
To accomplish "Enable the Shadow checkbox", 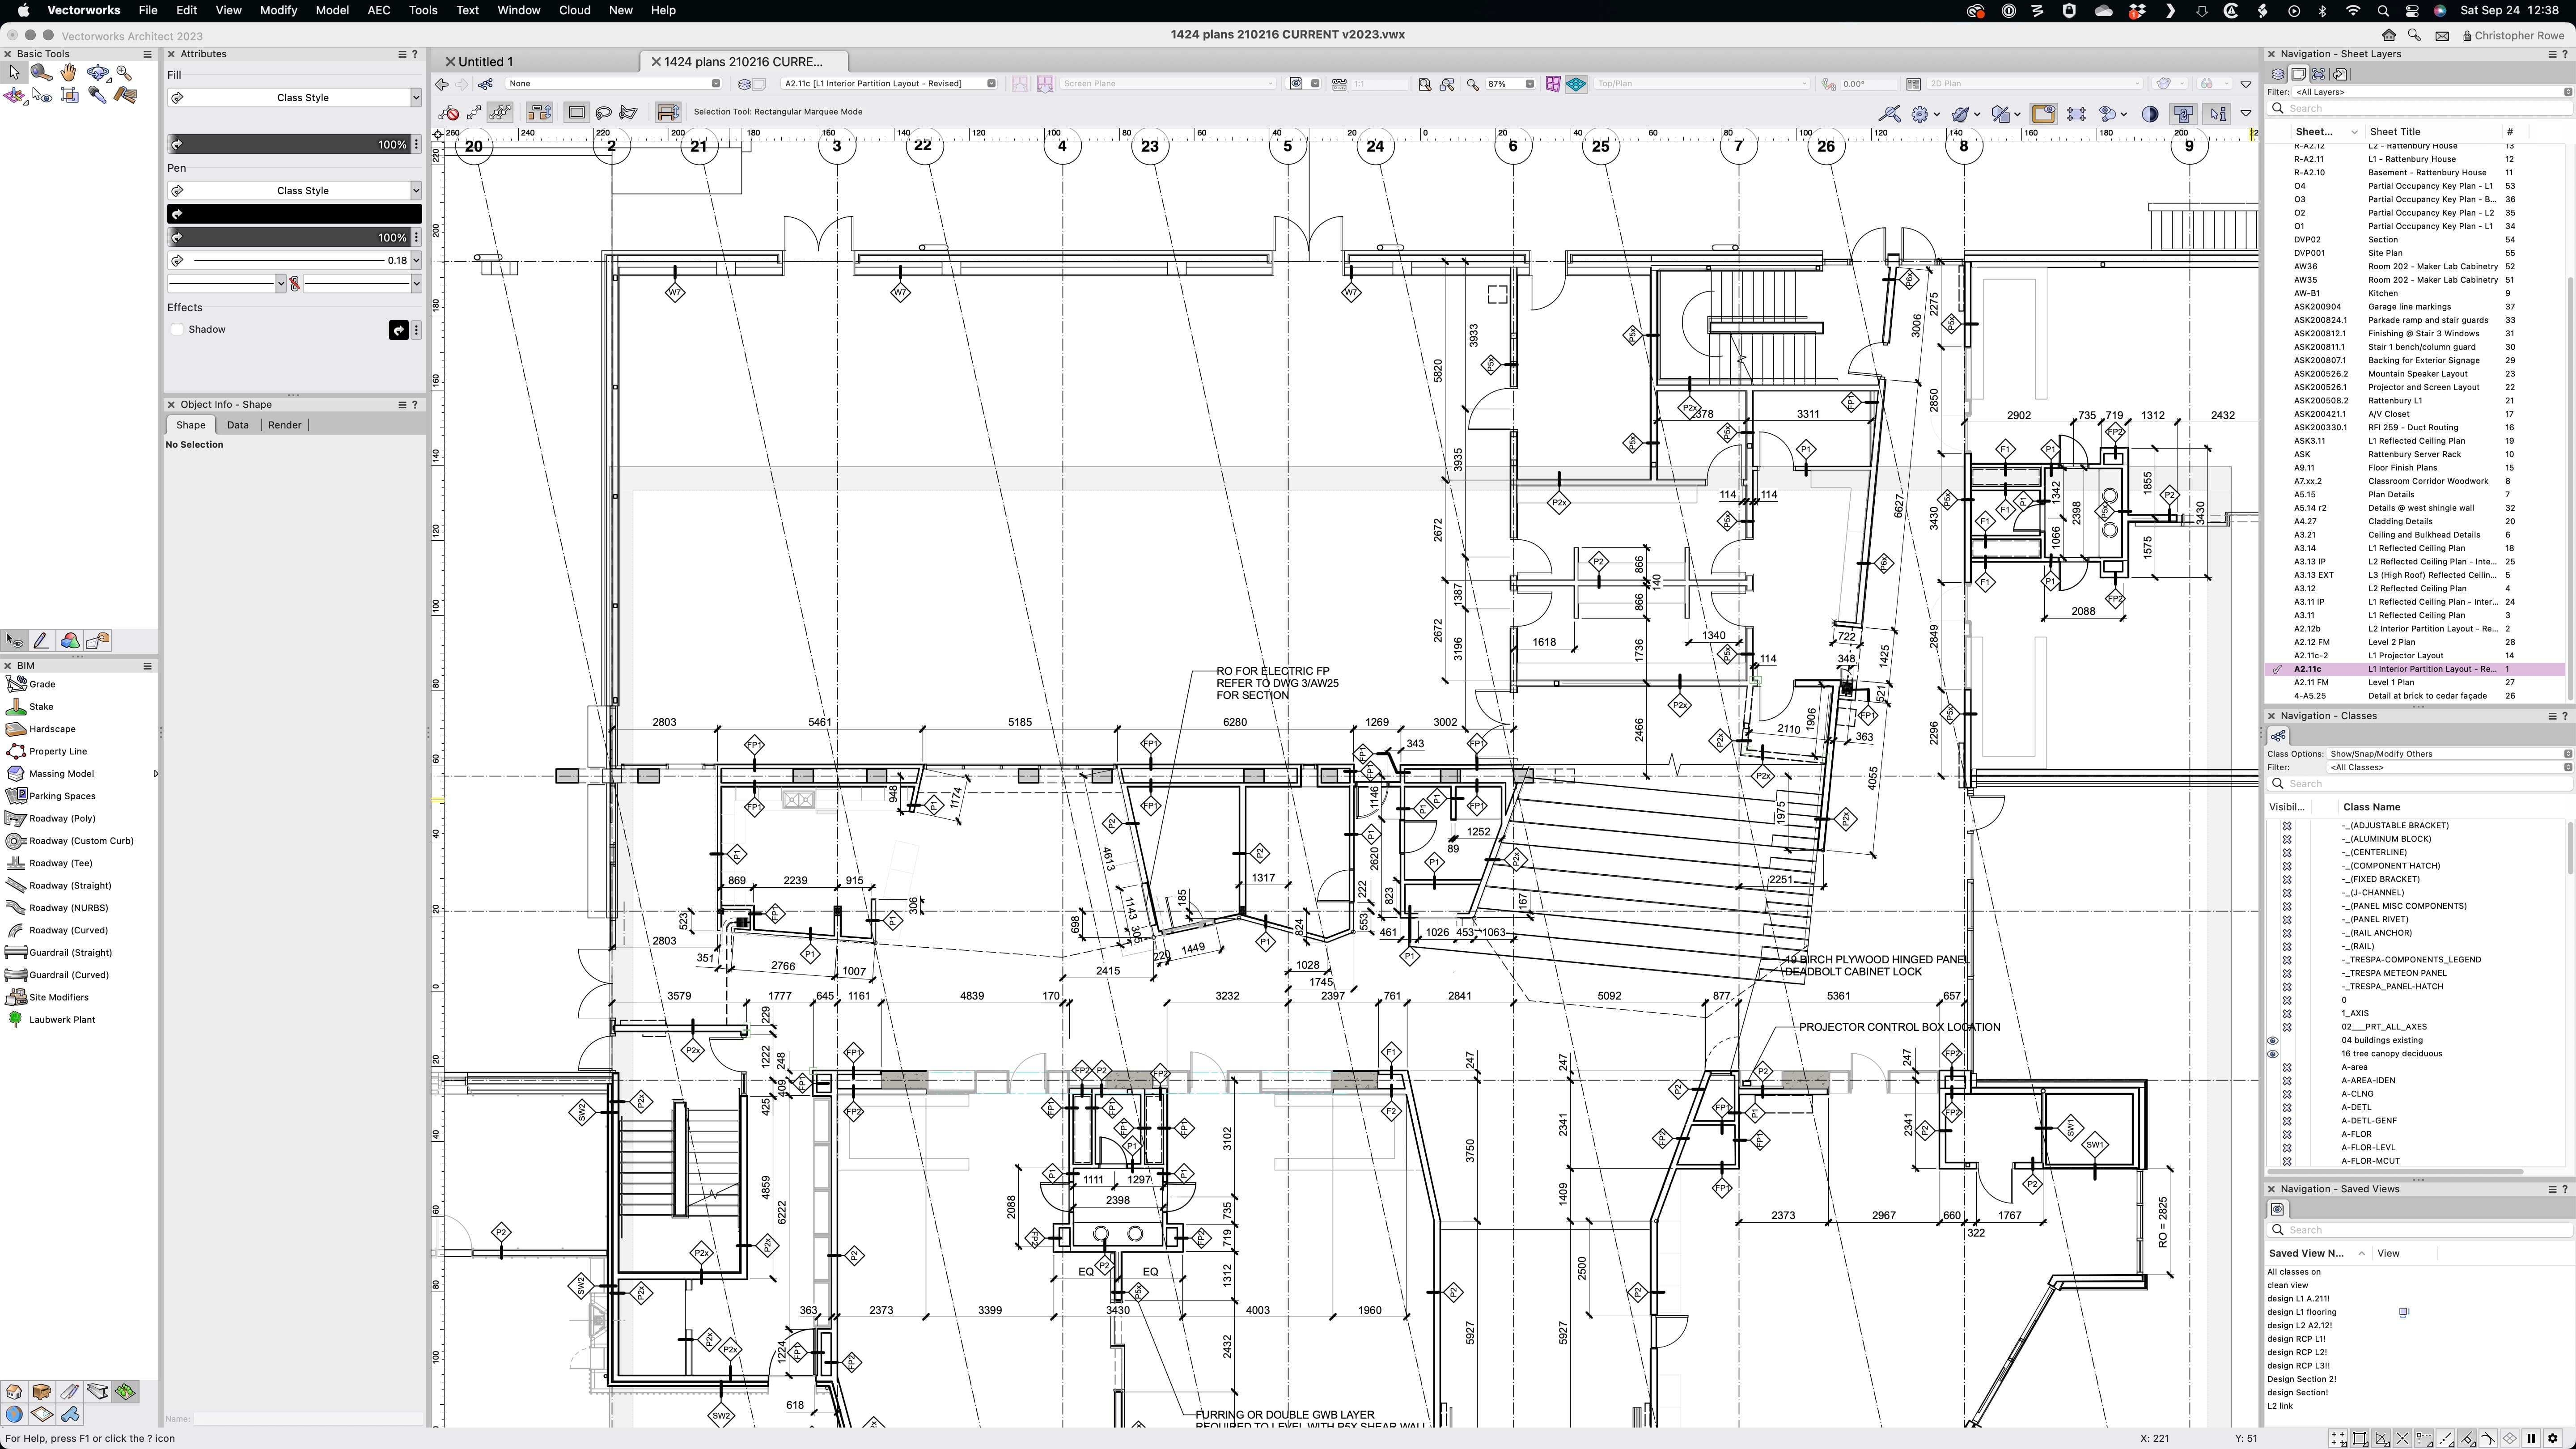I will [178, 330].
